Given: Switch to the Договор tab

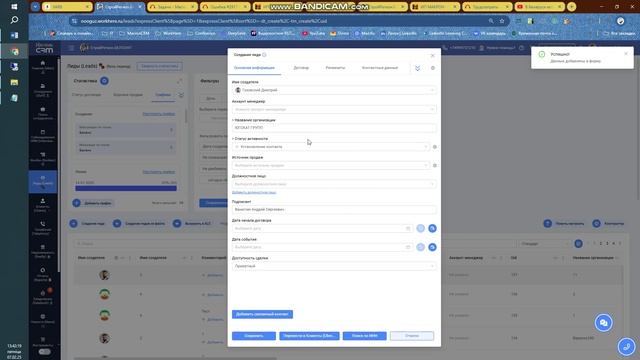Looking at the screenshot, I should coord(301,68).
